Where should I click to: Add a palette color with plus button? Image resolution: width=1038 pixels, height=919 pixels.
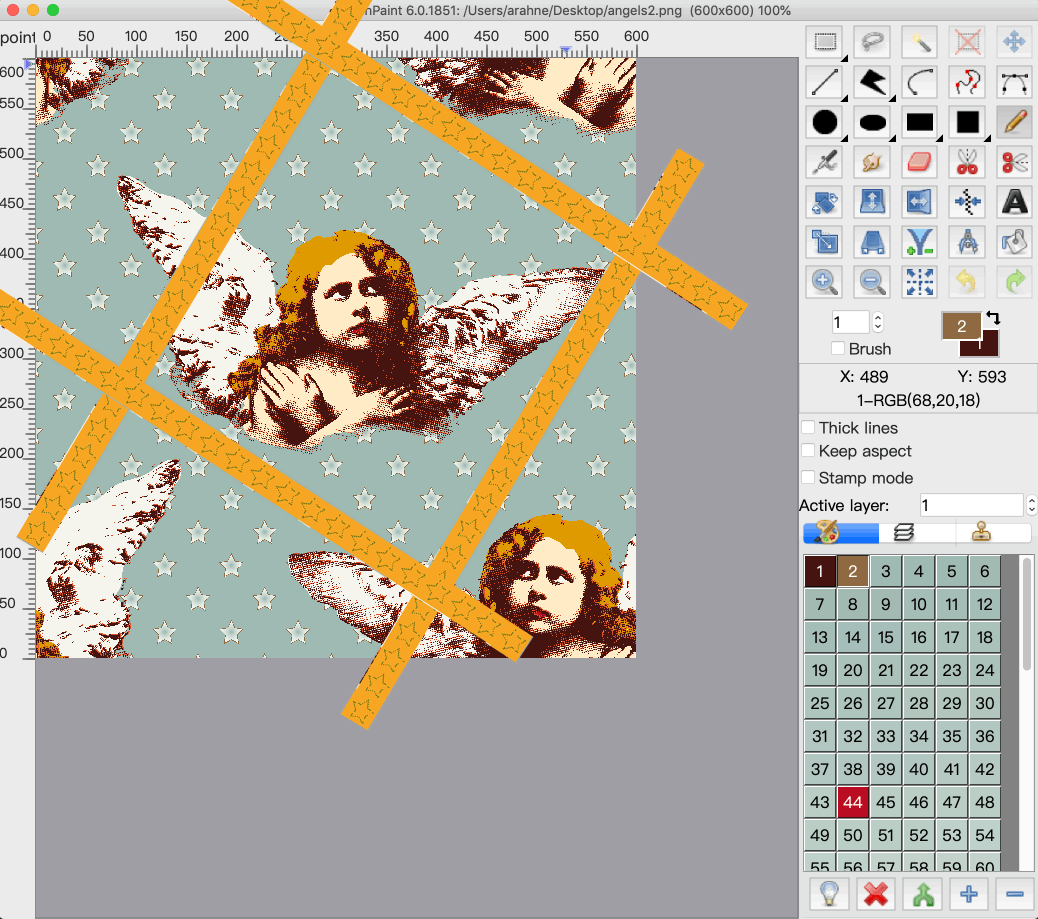click(969, 895)
